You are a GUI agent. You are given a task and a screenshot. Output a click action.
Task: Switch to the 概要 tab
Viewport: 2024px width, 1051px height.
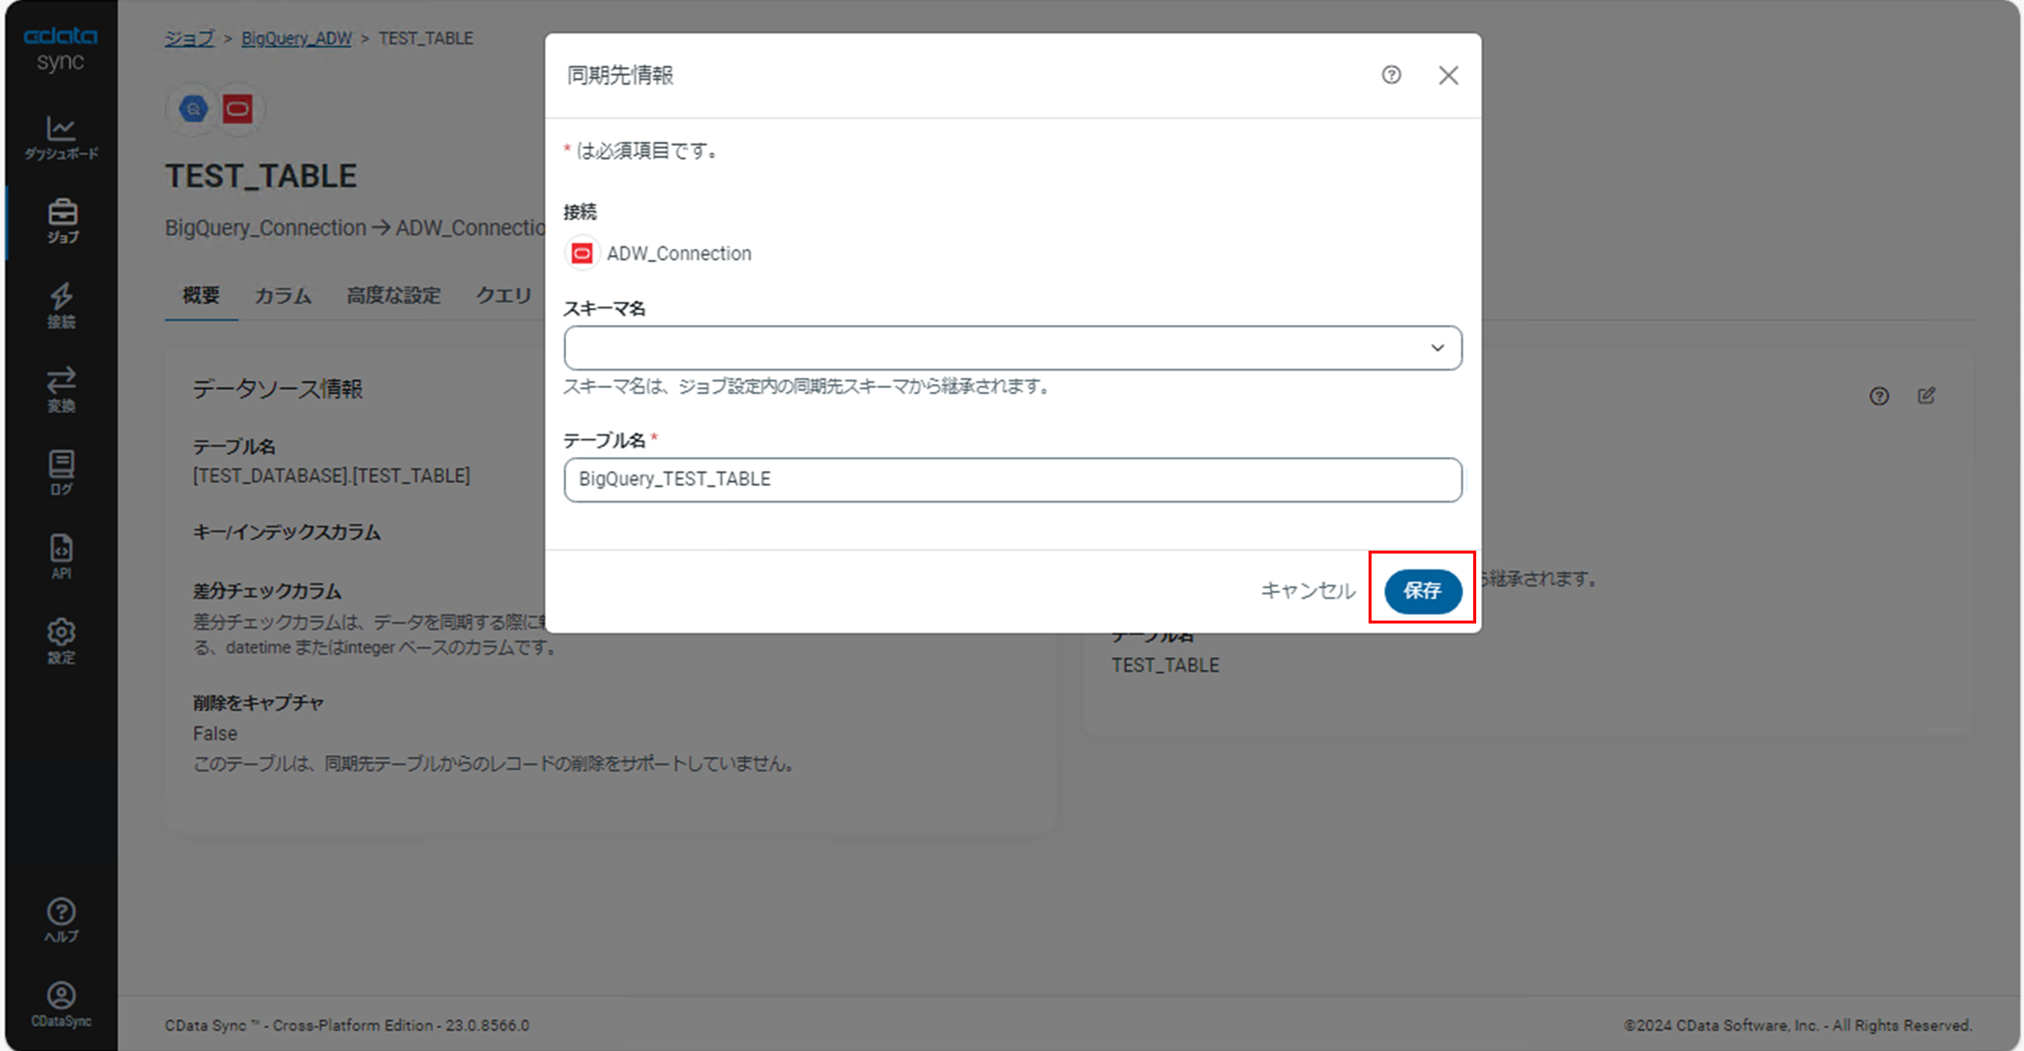pyautogui.click(x=201, y=295)
